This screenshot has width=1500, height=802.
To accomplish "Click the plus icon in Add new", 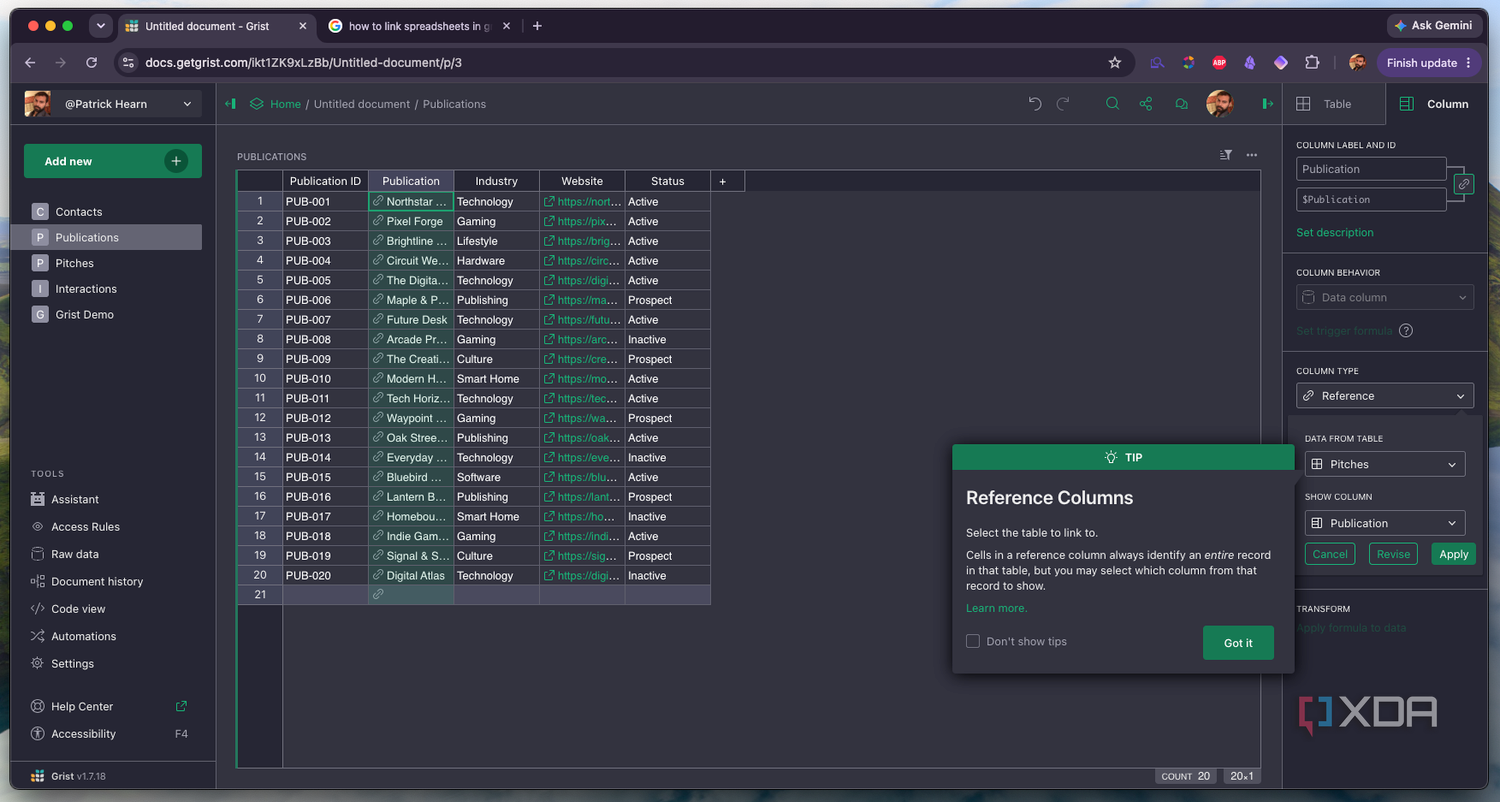I will click(x=176, y=161).
